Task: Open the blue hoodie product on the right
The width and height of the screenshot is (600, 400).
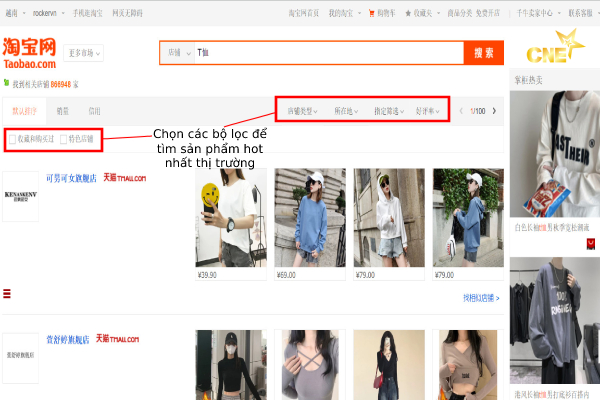Action: coord(468,217)
